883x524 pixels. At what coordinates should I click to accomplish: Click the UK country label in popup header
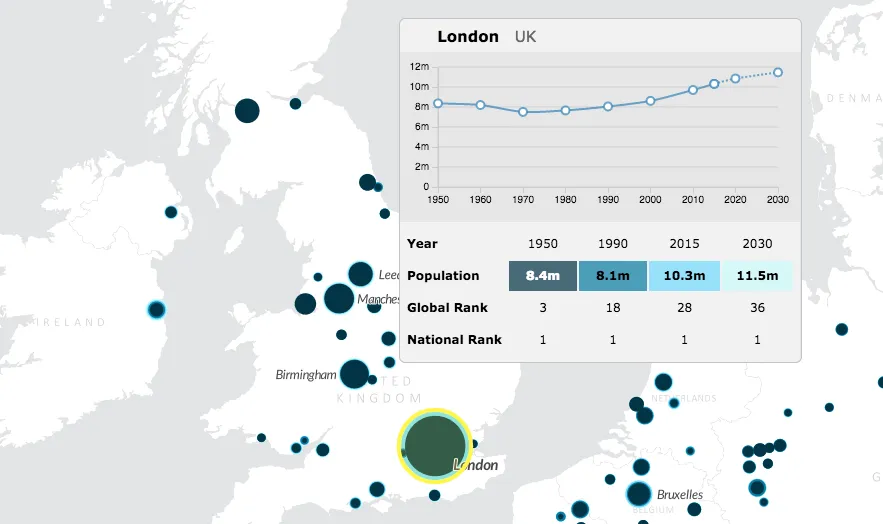tap(525, 37)
